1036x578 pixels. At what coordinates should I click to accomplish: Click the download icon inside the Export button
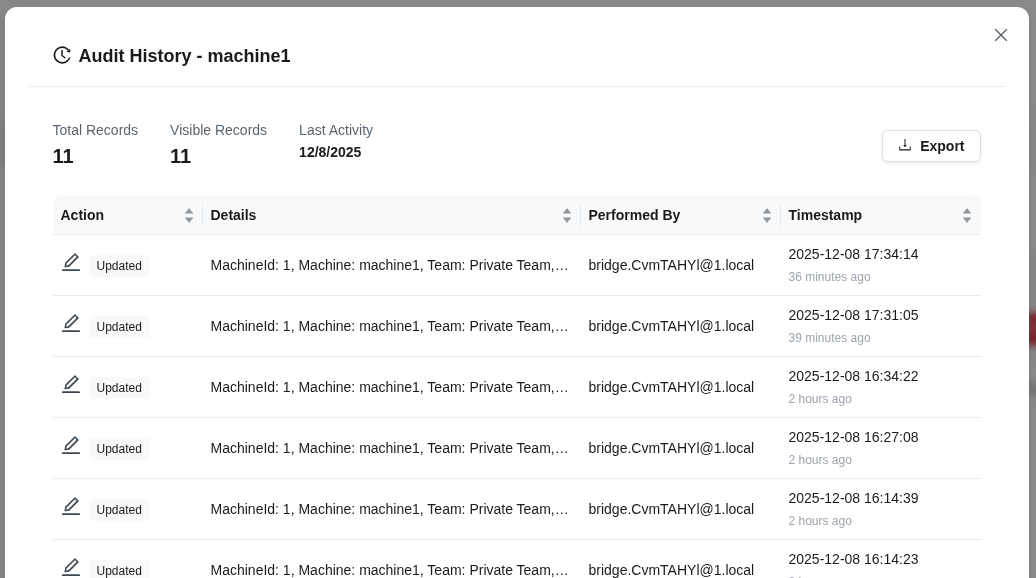905,146
